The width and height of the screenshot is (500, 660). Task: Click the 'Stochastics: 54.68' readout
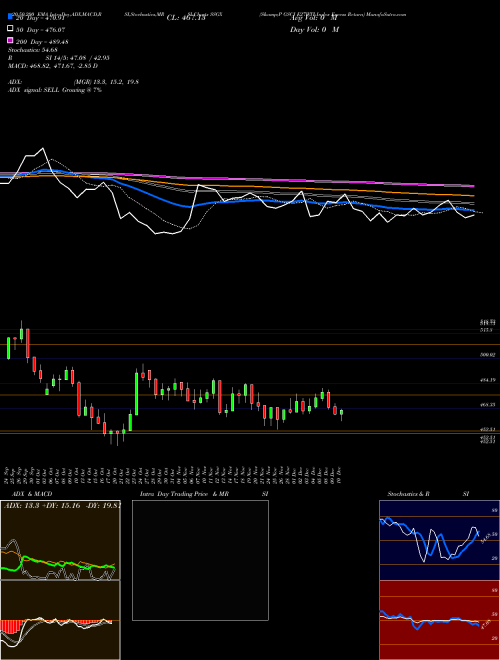click(x=33, y=50)
